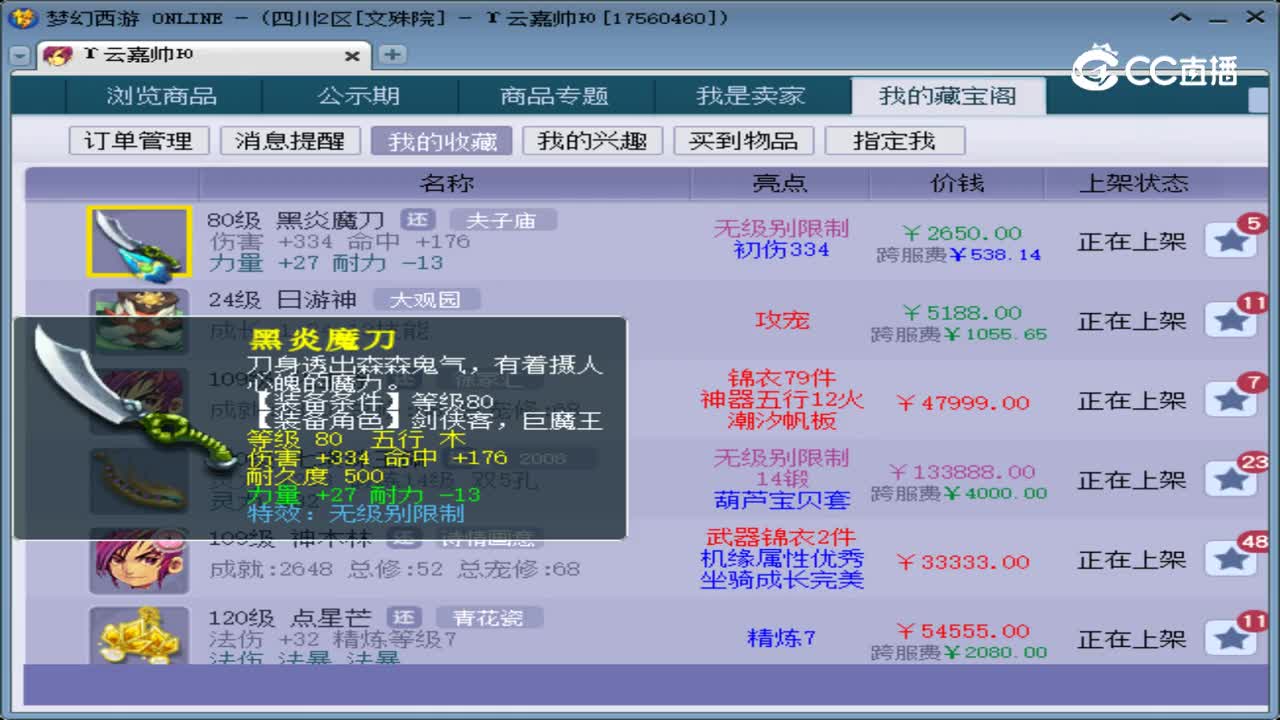Add a new tab with plus button
Screen dimensions: 1280x720
pyautogui.click(x=392, y=55)
